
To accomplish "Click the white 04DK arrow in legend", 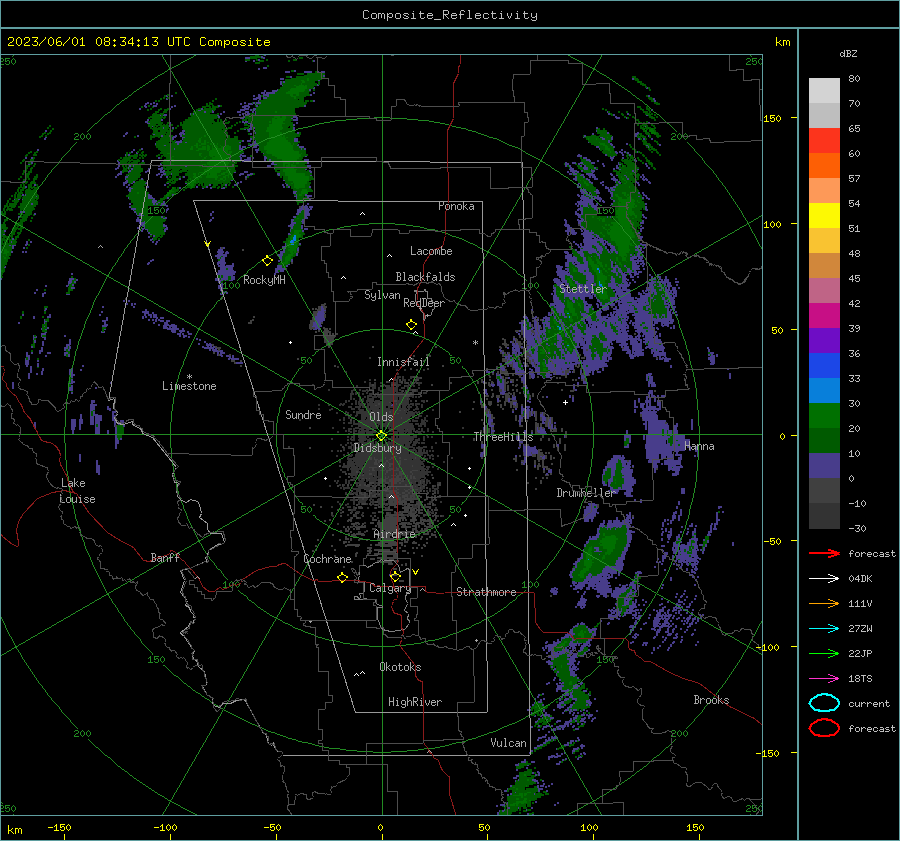I will [x=824, y=578].
